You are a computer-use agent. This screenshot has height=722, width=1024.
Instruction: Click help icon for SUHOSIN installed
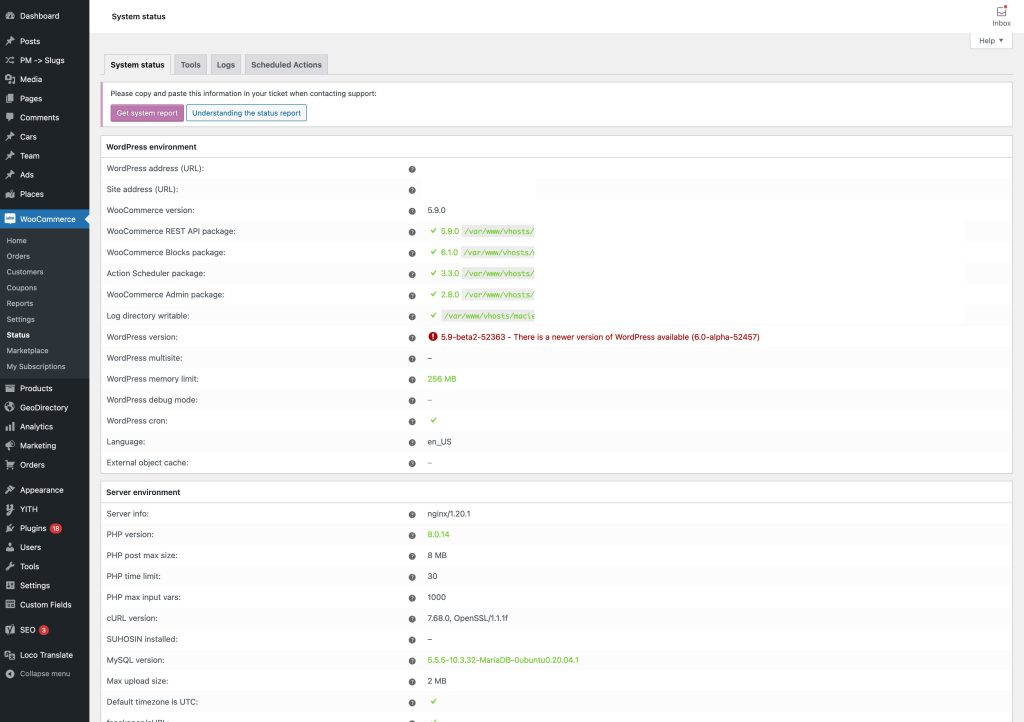click(x=412, y=640)
